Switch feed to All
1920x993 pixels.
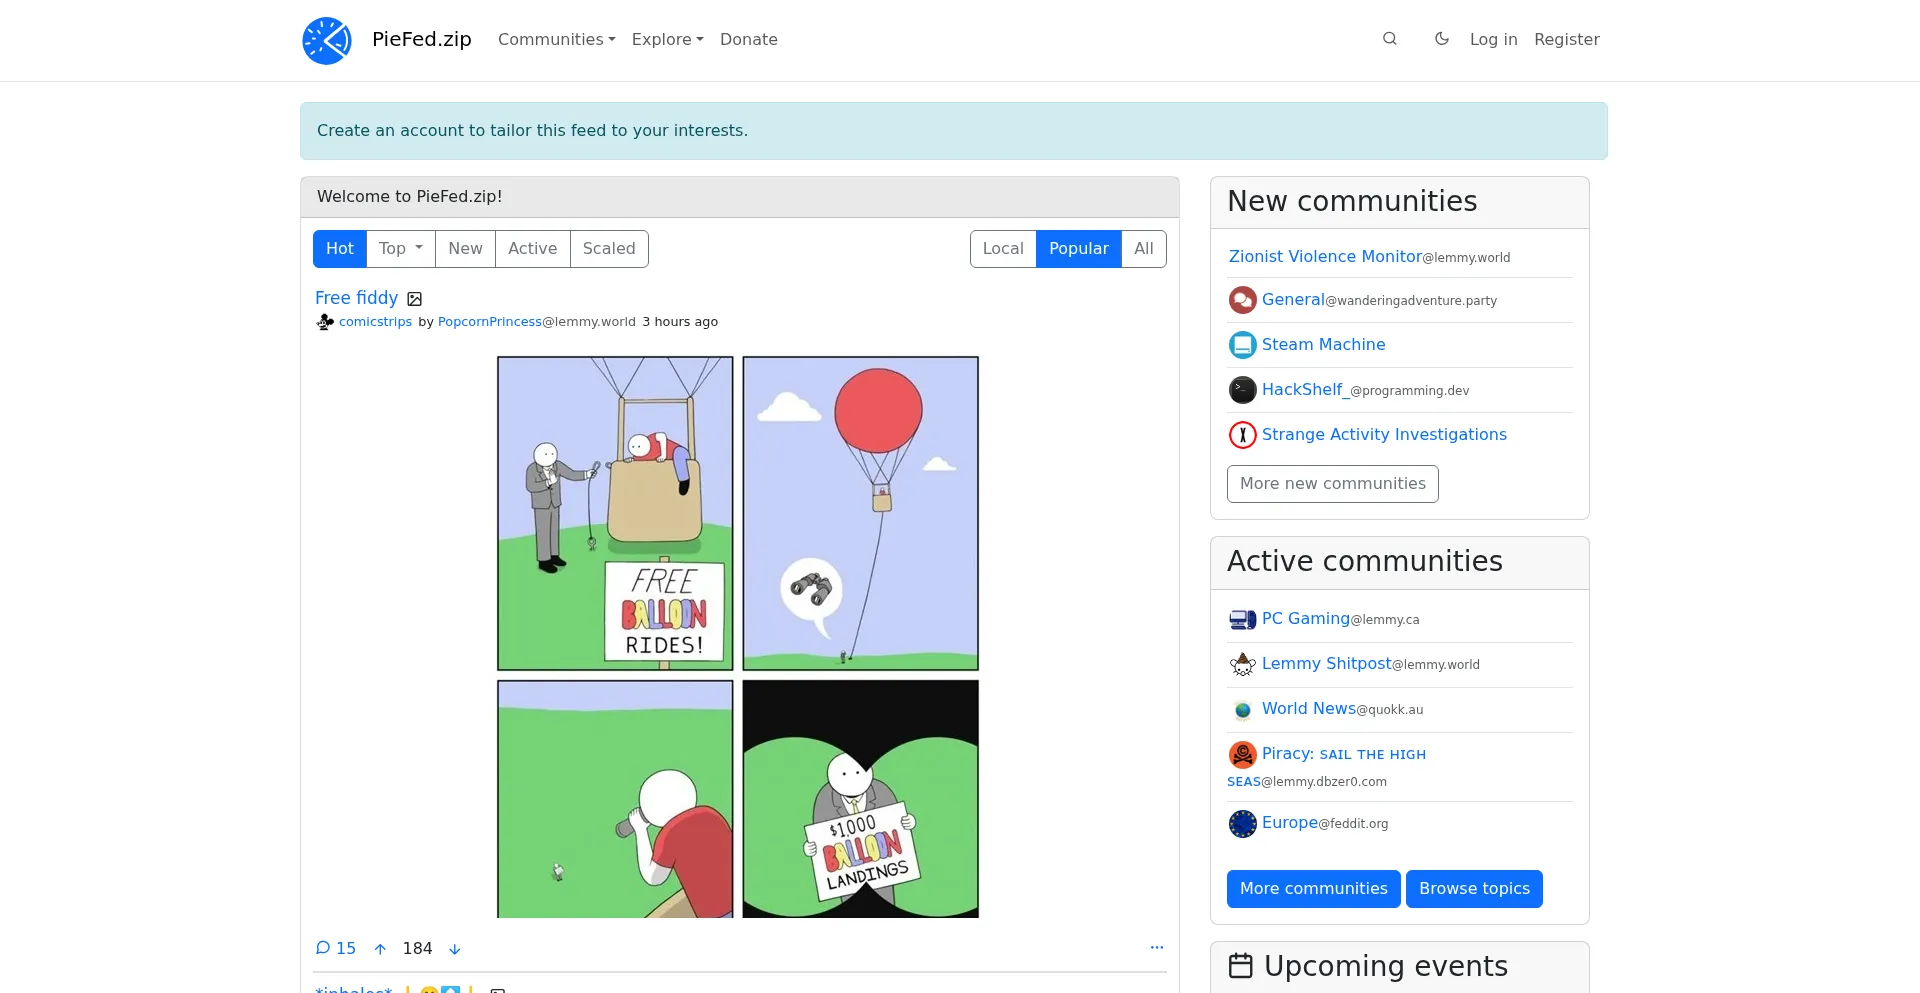[1144, 249]
